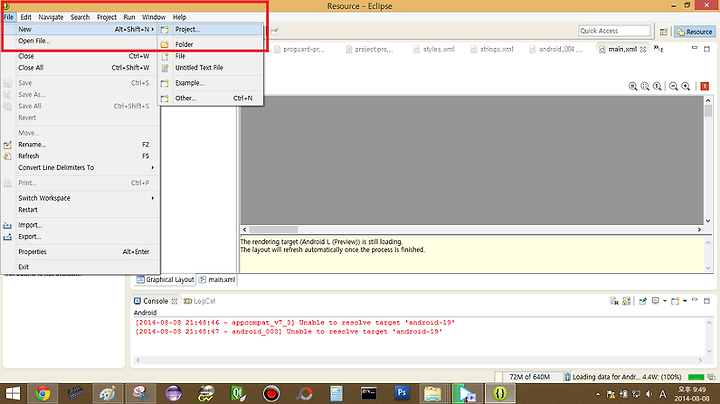Switch to the Graphical Layout tab
The width and height of the screenshot is (720, 404).
[x=165, y=280]
